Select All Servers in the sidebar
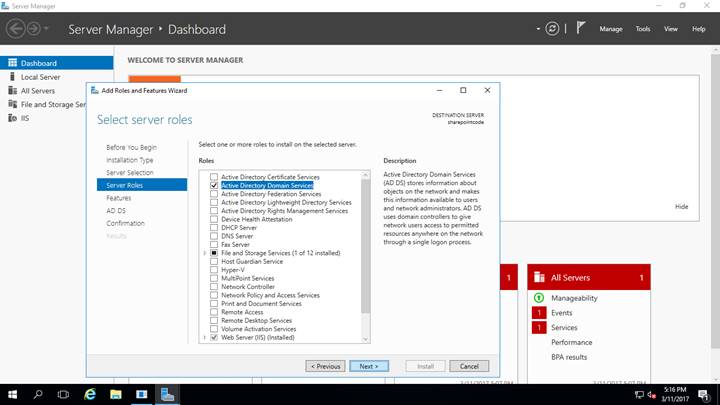720x405 pixels. (38, 90)
